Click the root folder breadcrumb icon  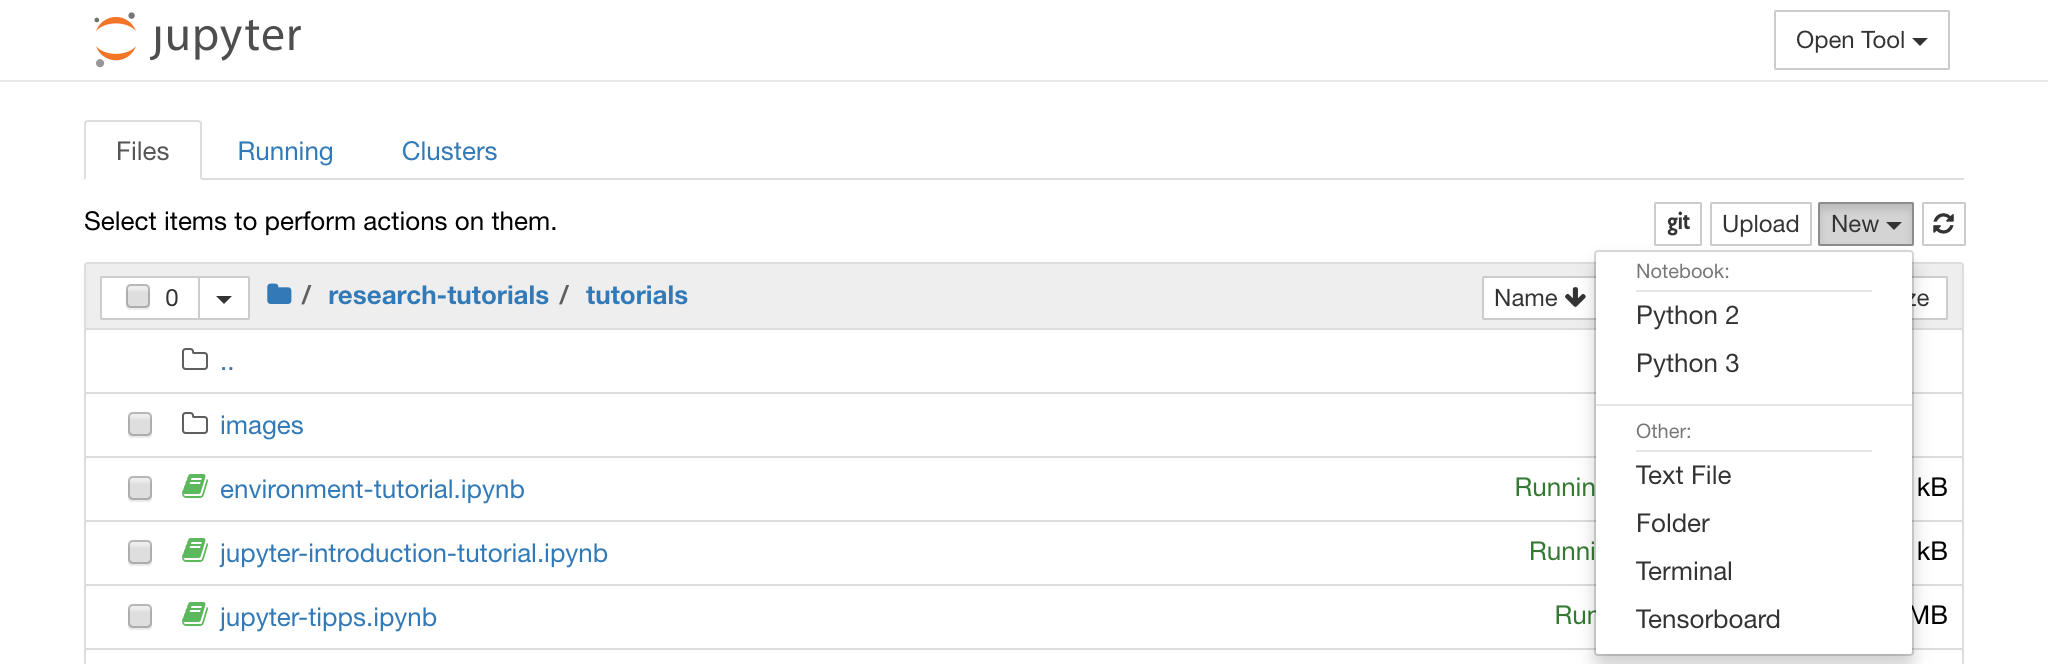tap(279, 295)
